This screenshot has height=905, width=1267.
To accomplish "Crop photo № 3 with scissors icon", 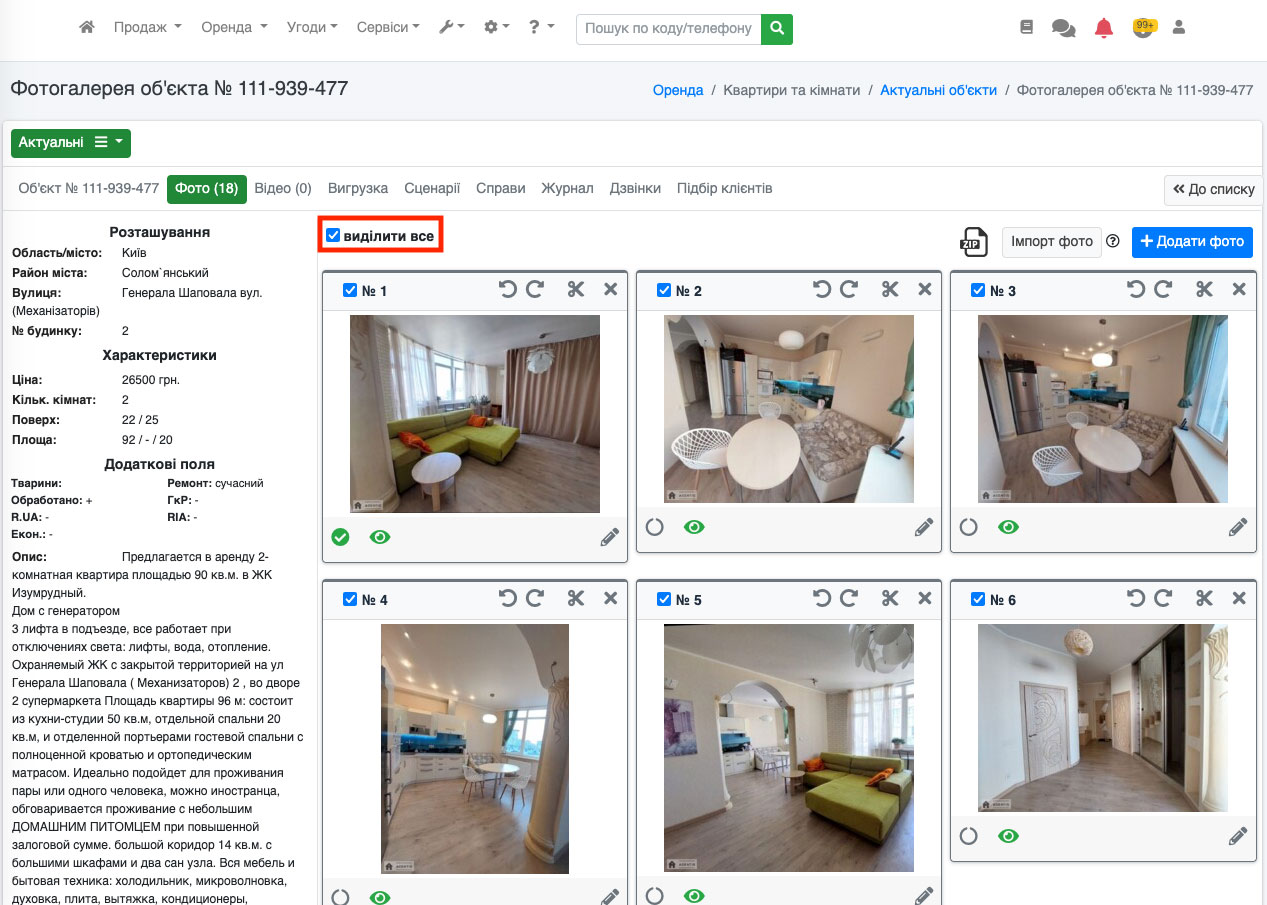I will click(1204, 290).
